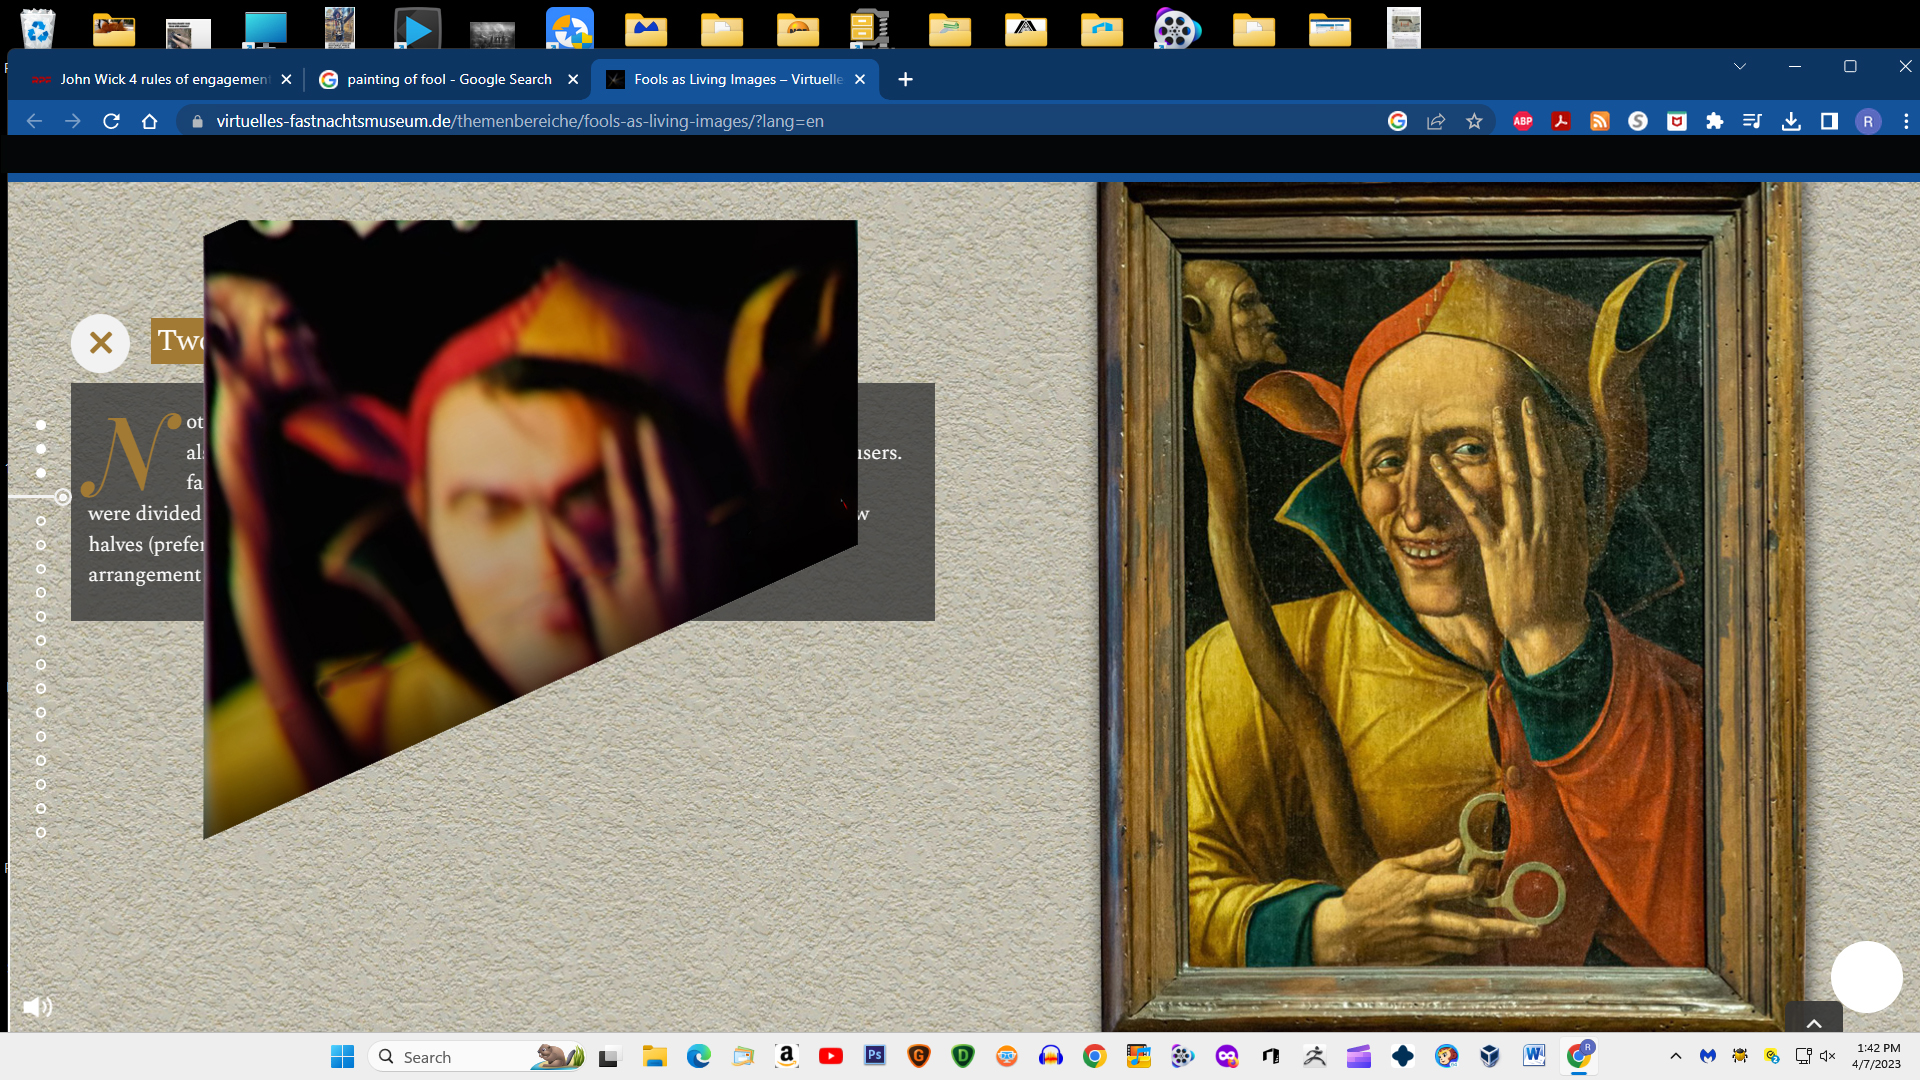Open Chrome three-dot menu
Screen dimensions: 1920x1080
[1906, 121]
